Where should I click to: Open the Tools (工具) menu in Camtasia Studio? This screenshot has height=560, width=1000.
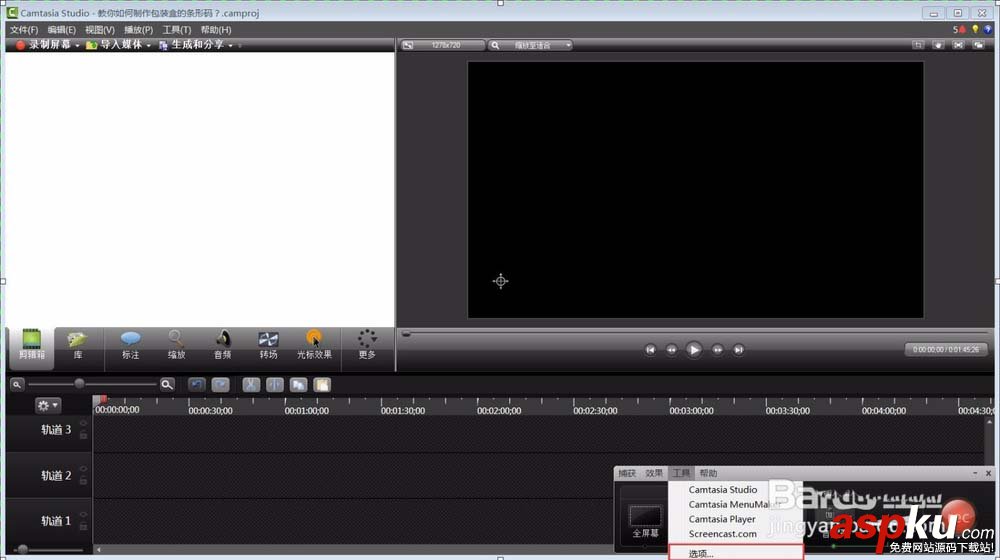(177, 30)
